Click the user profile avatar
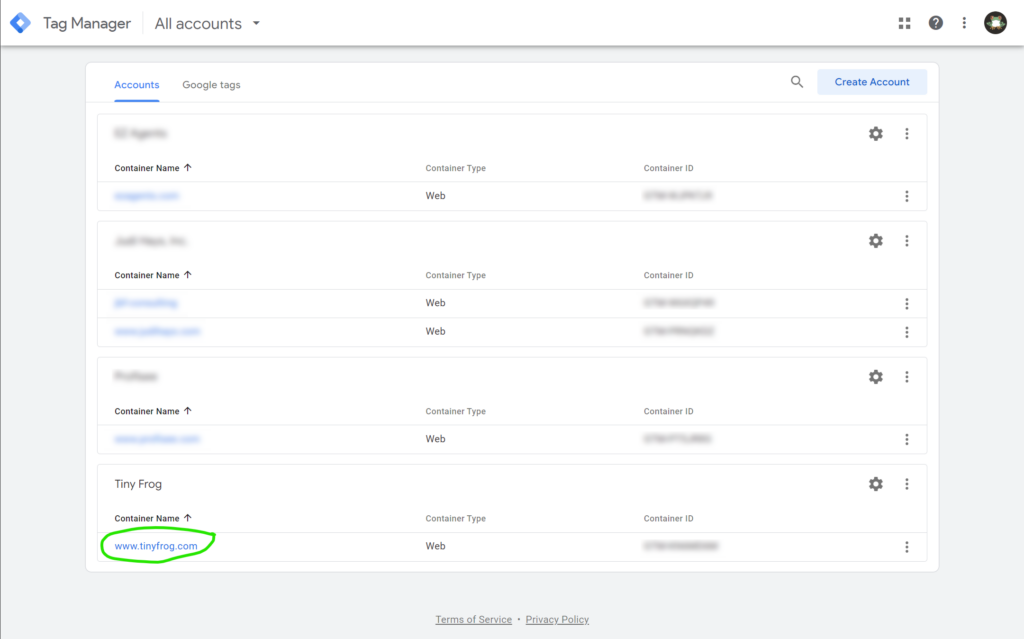This screenshot has width=1024, height=639. pyautogui.click(x=995, y=23)
